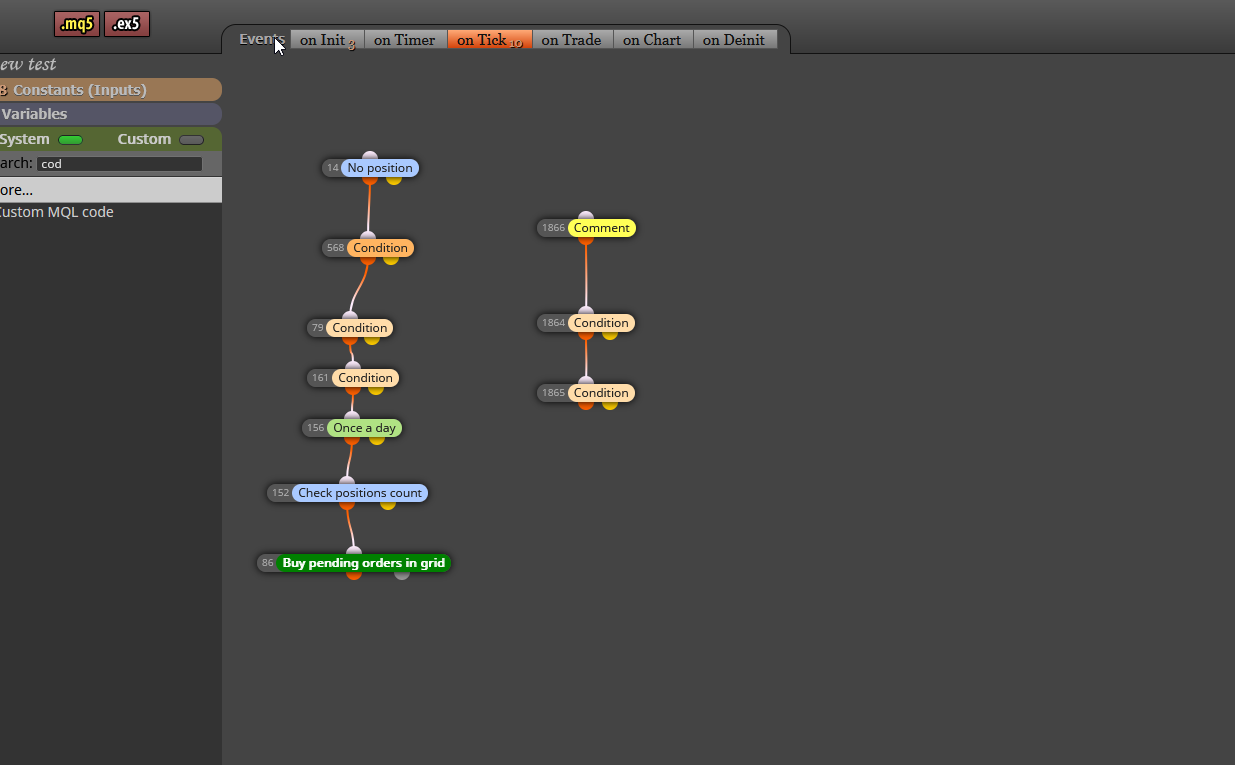Click the Events label
This screenshot has height=765, width=1235.
click(x=262, y=39)
